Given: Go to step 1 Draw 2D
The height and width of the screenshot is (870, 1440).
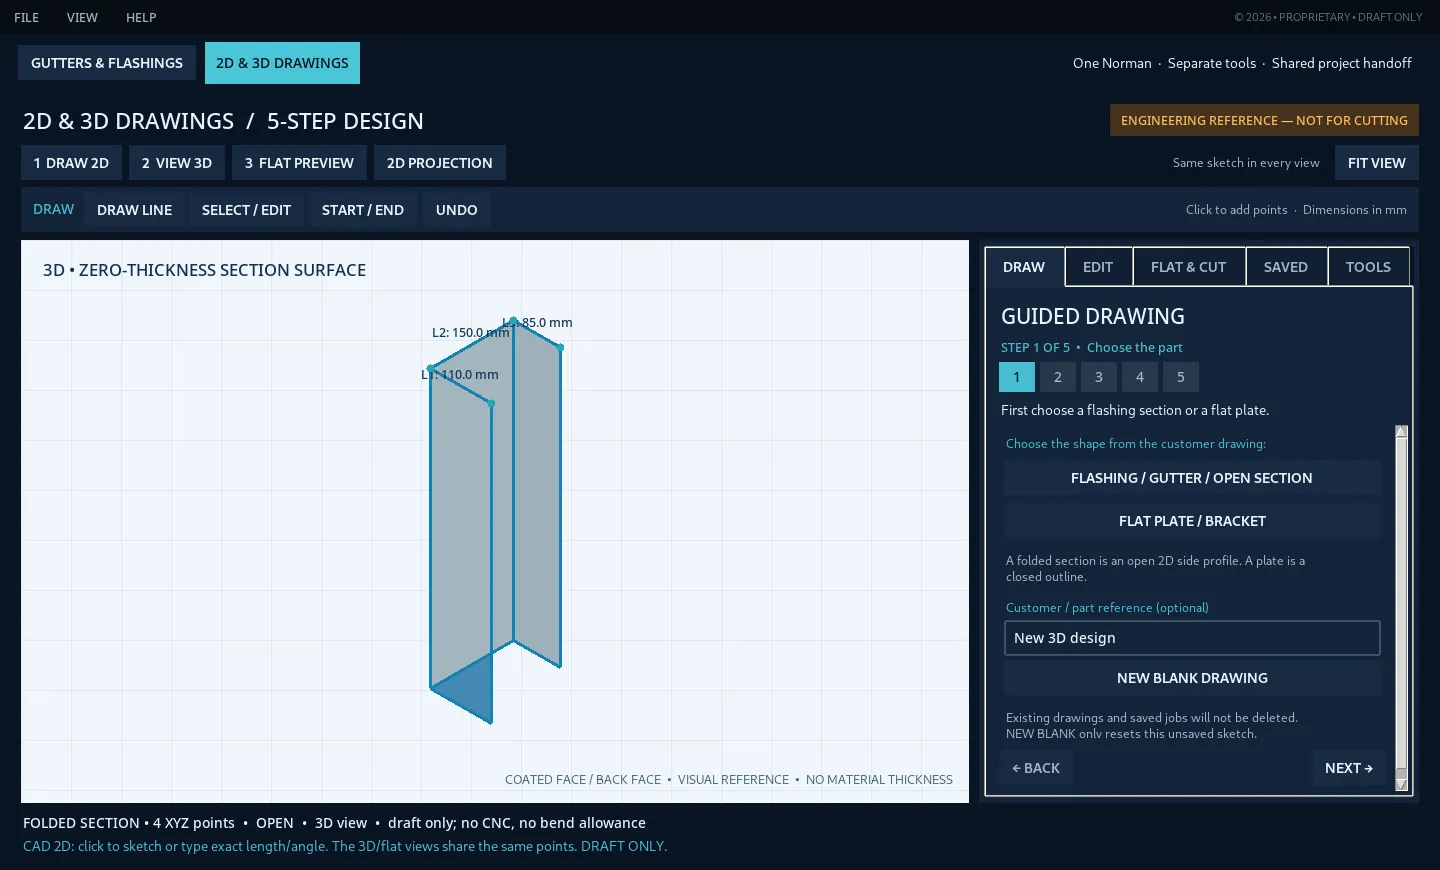Looking at the screenshot, I should pyautogui.click(x=71, y=163).
